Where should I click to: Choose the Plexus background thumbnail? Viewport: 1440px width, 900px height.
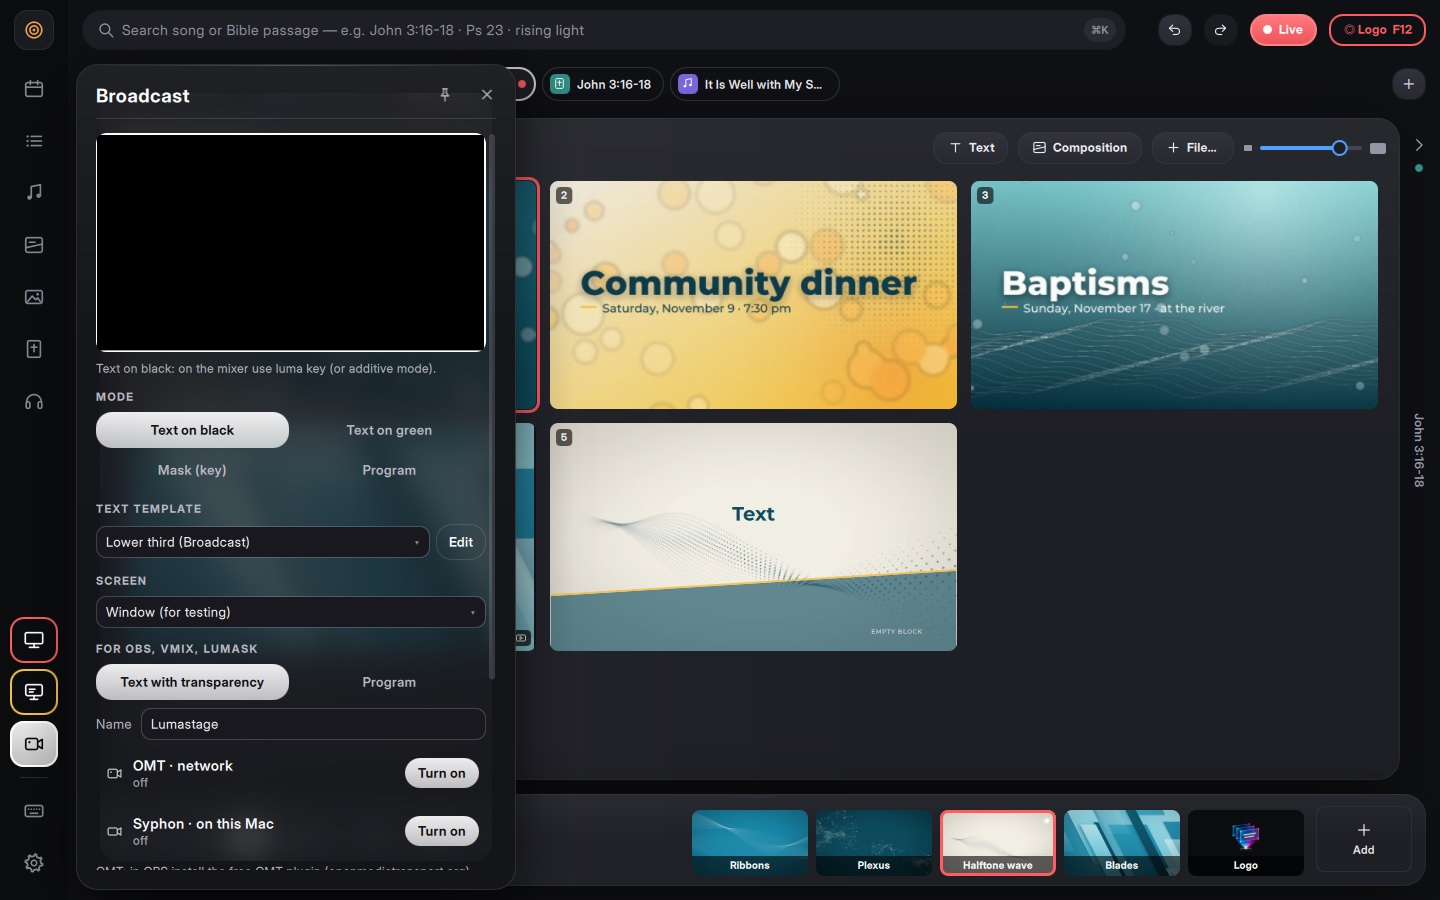(x=874, y=843)
